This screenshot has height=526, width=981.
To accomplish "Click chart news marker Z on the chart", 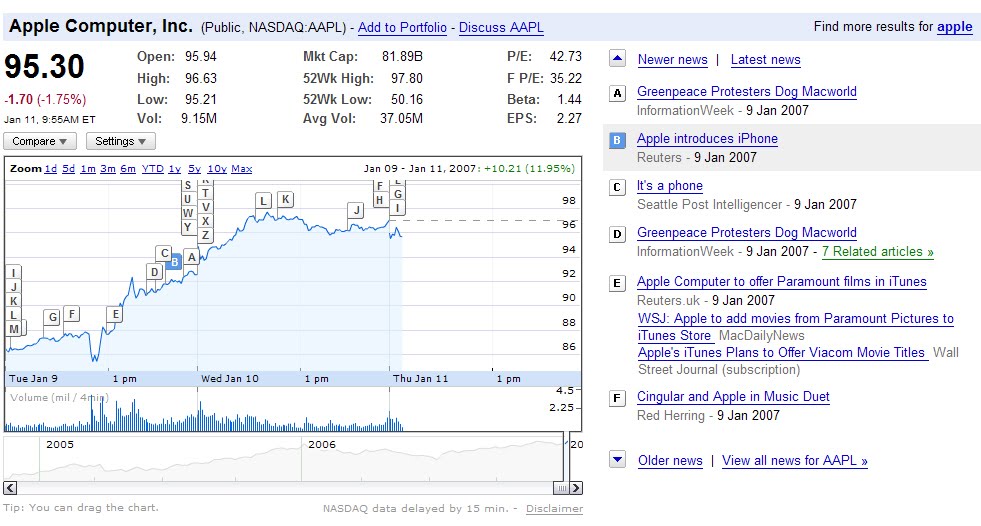I will [205, 235].
